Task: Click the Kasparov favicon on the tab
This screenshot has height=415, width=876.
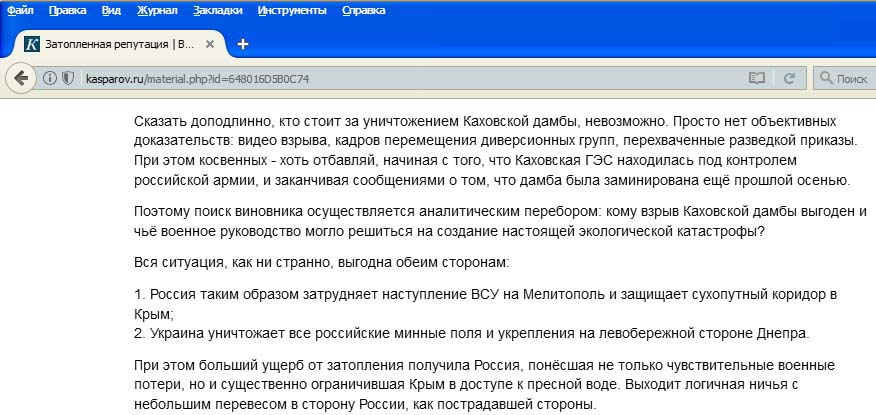Action: 32,44
